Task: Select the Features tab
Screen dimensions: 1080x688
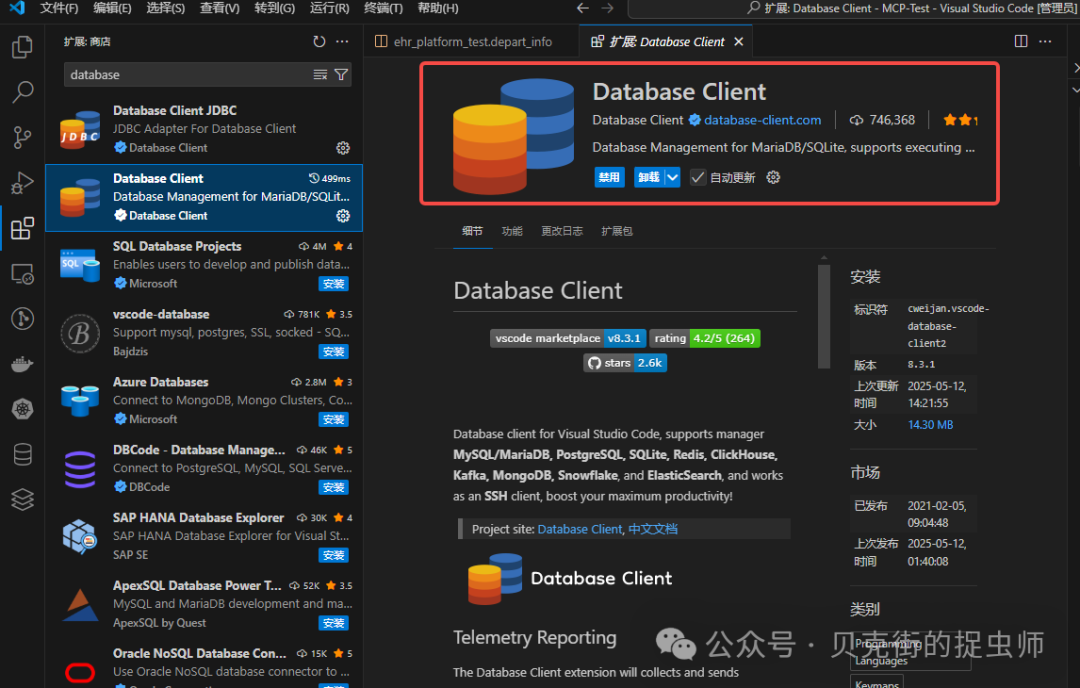Action: pyautogui.click(x=512, y=231)
